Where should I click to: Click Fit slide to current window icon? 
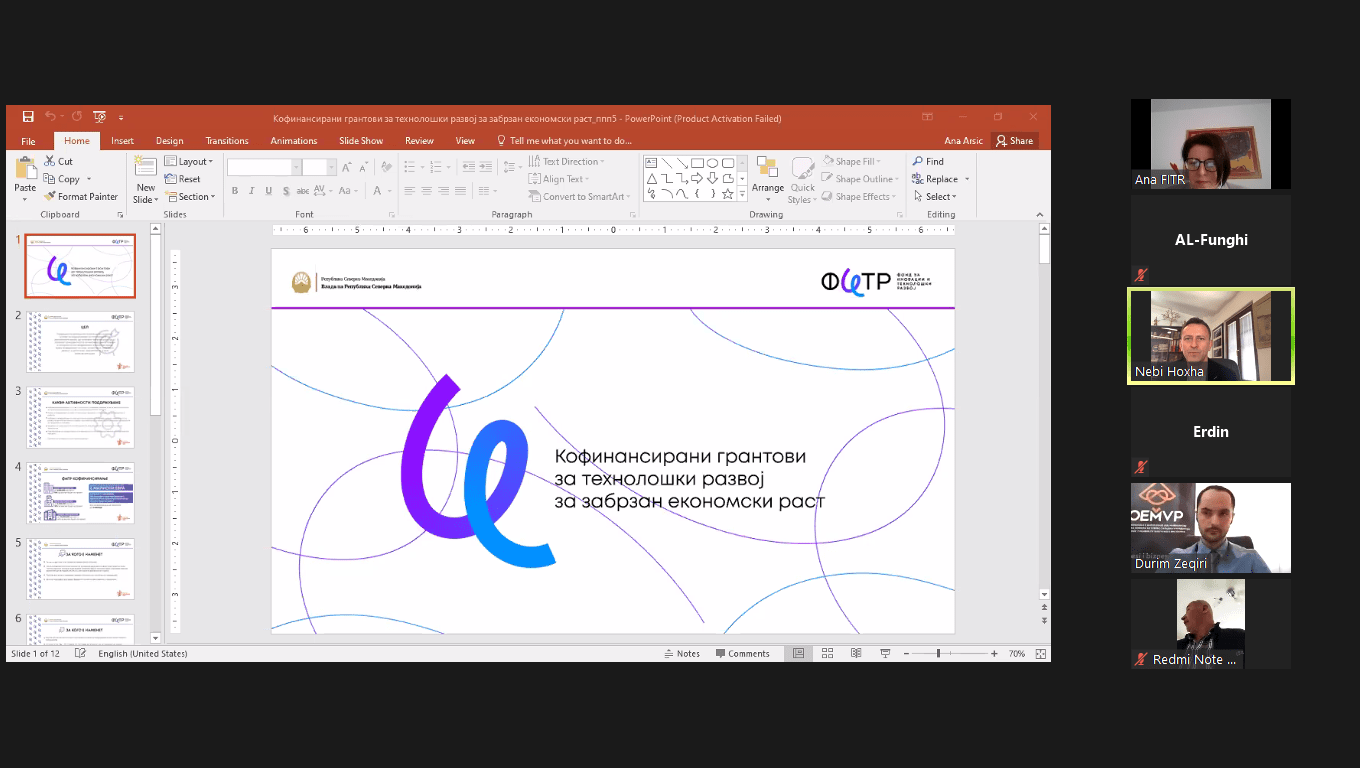point(1041,653)
